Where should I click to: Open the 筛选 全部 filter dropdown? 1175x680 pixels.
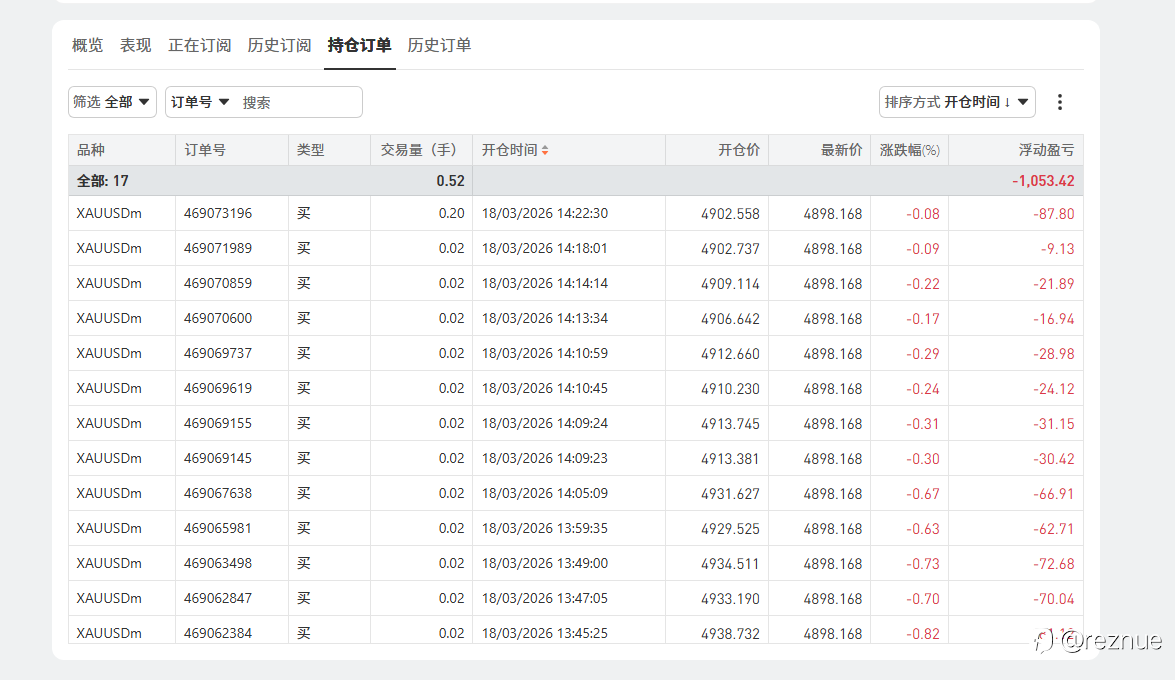tap(112, 102)
